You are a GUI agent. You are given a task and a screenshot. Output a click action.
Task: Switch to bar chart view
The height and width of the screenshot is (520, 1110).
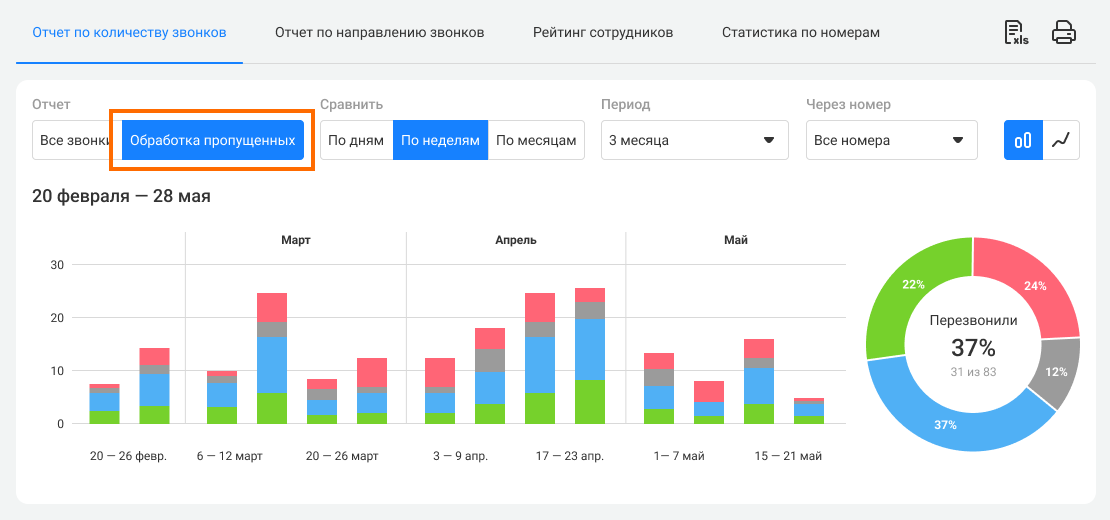point(1023,140)
